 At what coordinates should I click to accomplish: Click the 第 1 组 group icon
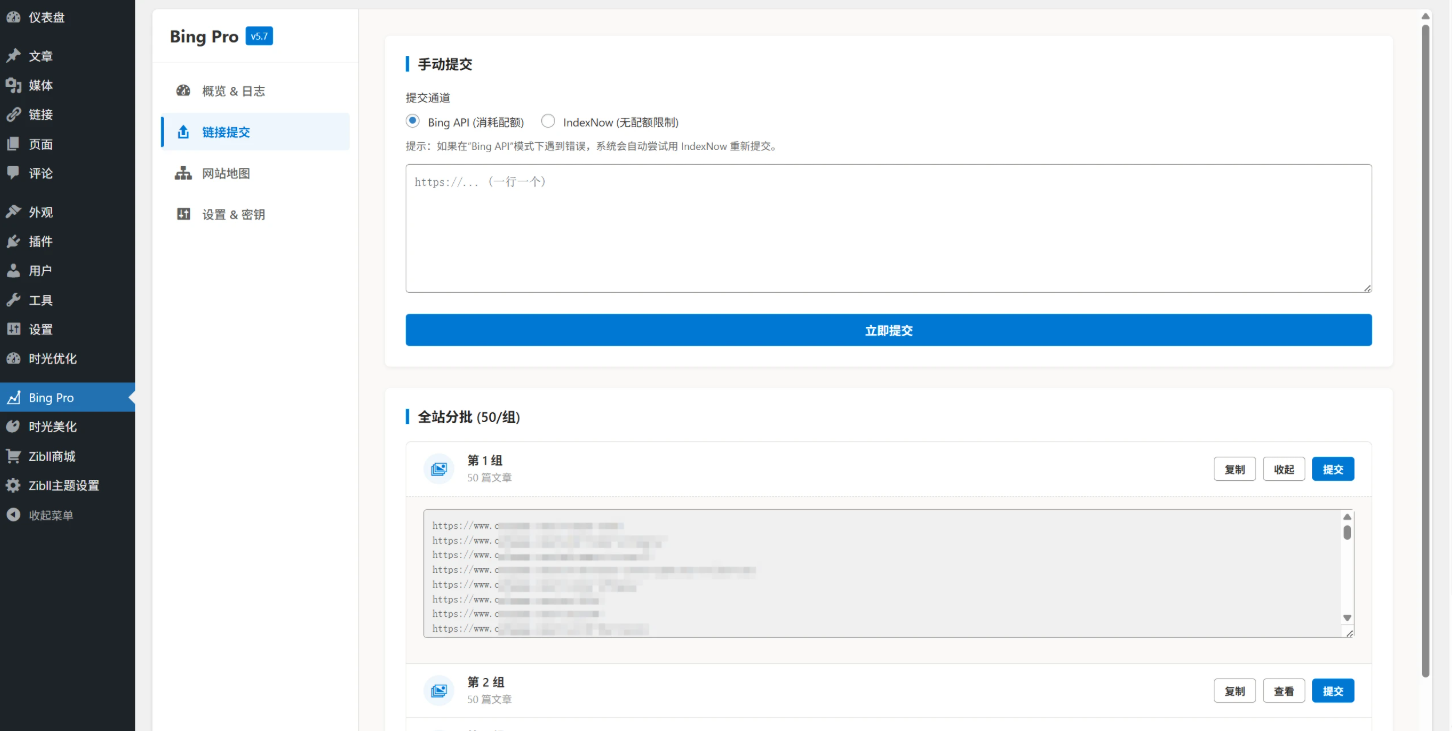tap(438, 469)
